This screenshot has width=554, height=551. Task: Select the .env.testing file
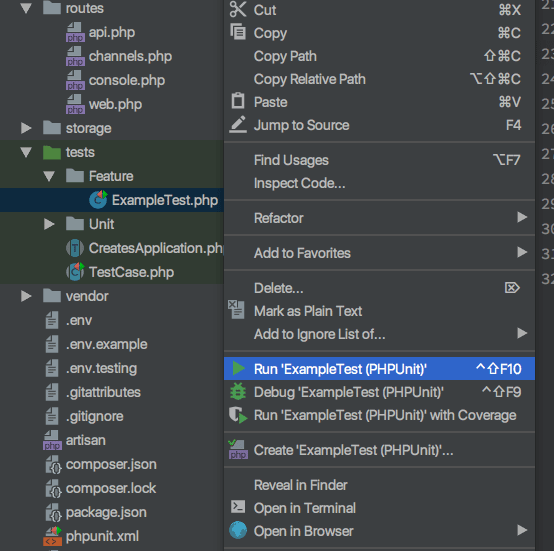(101, 368)
